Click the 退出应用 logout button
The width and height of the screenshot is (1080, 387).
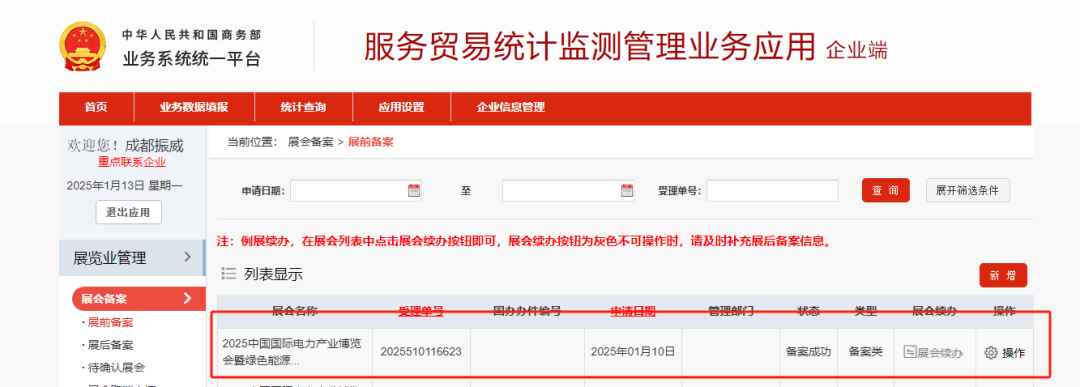(128, 213)
